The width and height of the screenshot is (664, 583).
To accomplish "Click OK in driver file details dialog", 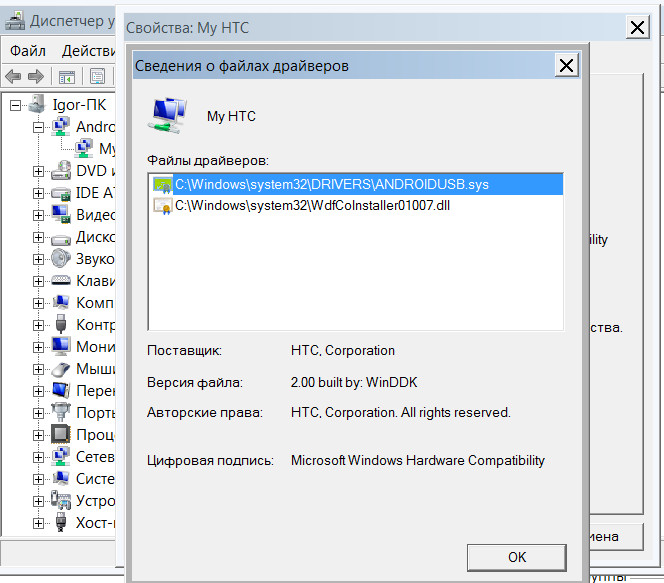I will (517, 558).
